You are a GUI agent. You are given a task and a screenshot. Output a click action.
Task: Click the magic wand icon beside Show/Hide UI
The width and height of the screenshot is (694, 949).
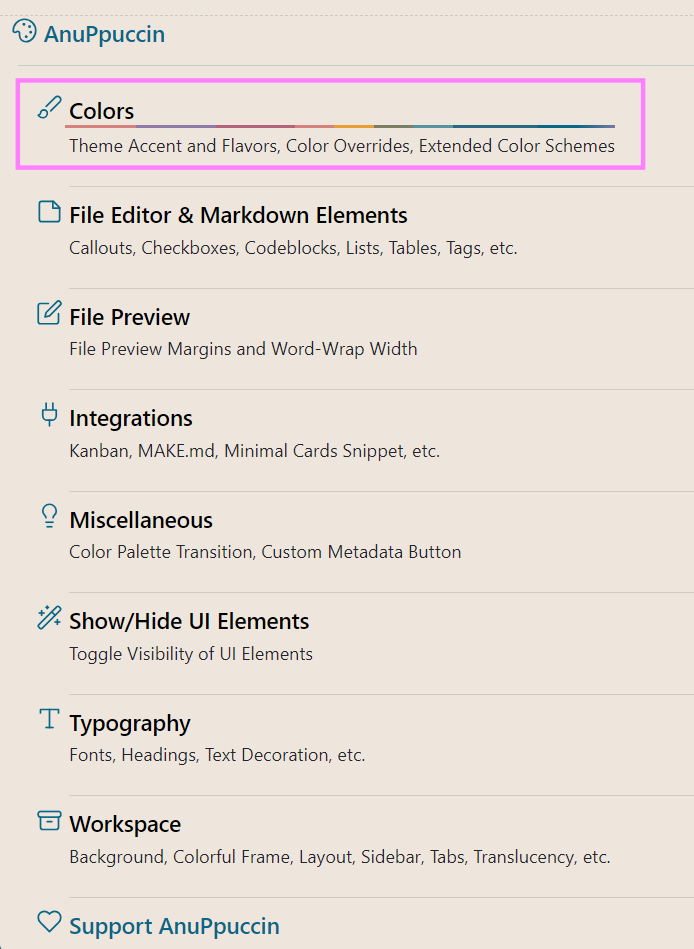49,617
